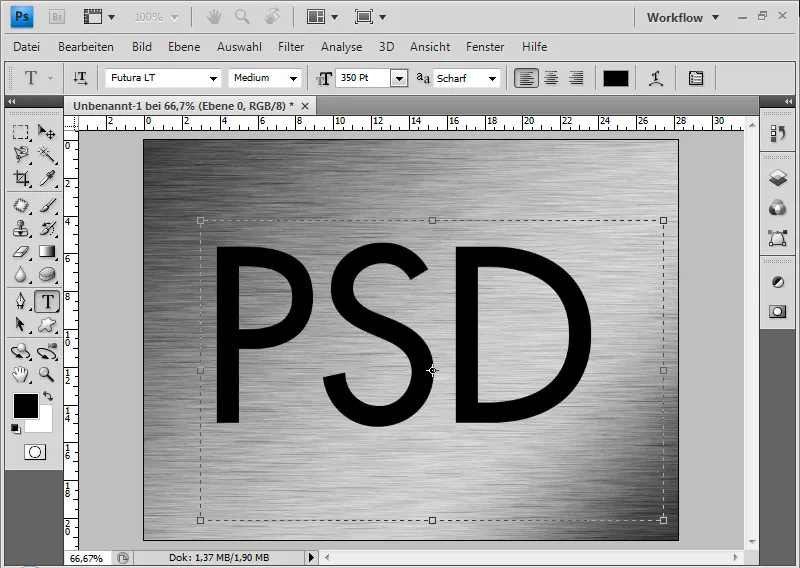Click the zoom percentage field 66,67%
Viewport: 800px width, 568px height.
point(86,558)
